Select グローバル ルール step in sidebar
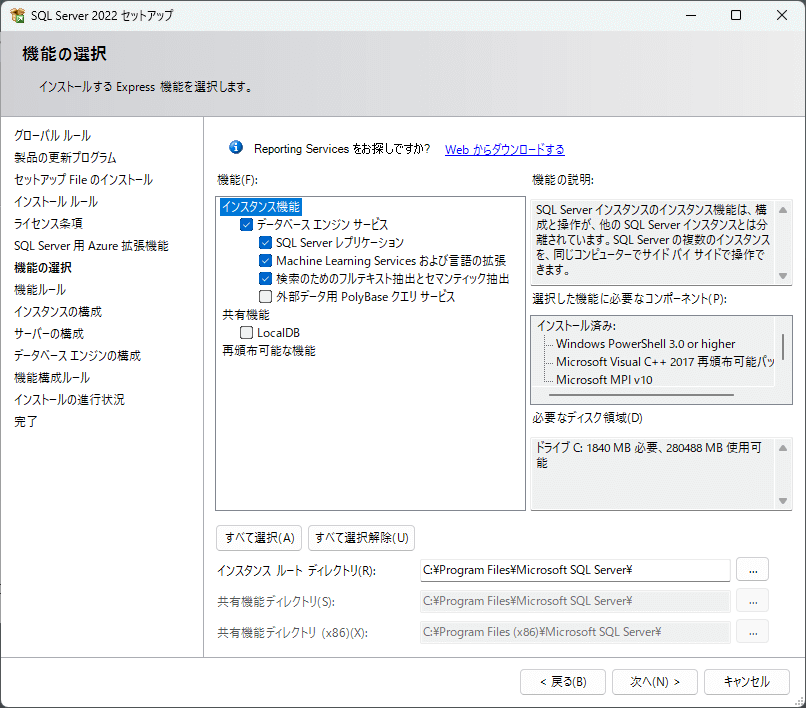The width and height of the screenshot is (806, 708). point(52,136)
